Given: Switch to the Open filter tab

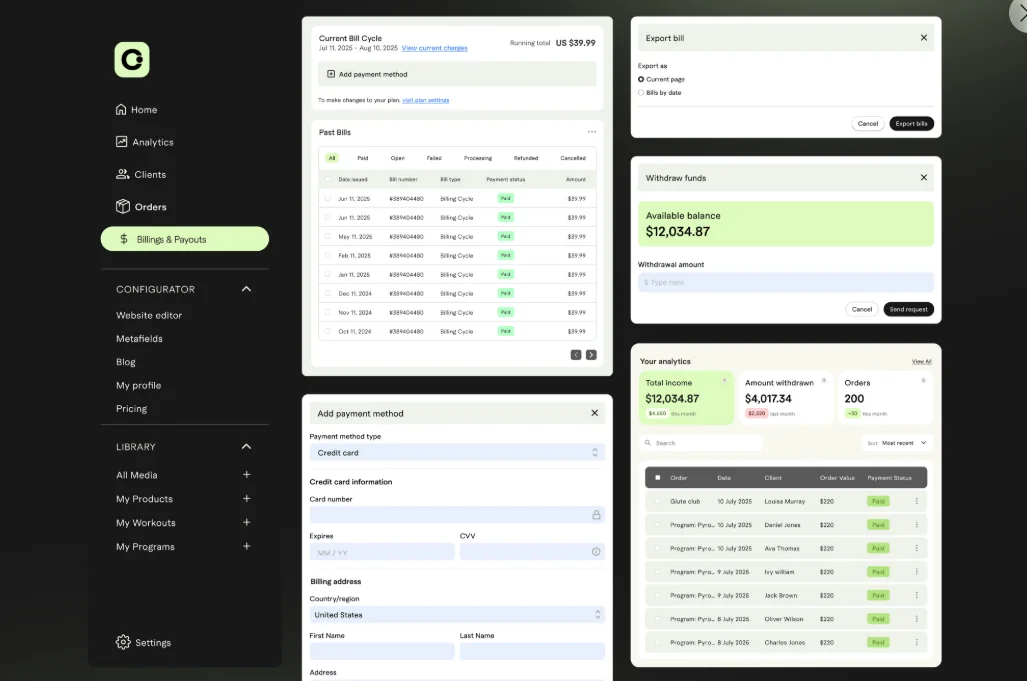Looking at the screenshot, I should tap(398, 158).
